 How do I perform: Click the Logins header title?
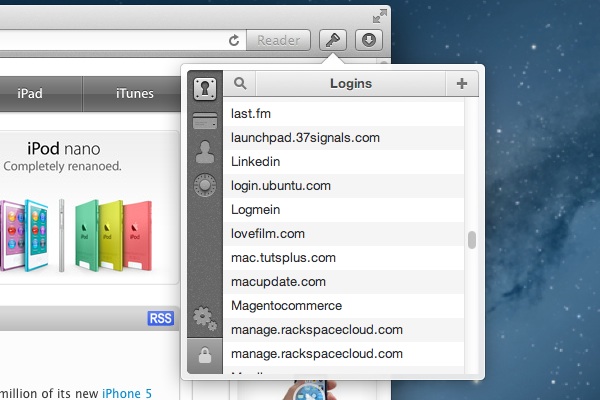pos(351,83)
